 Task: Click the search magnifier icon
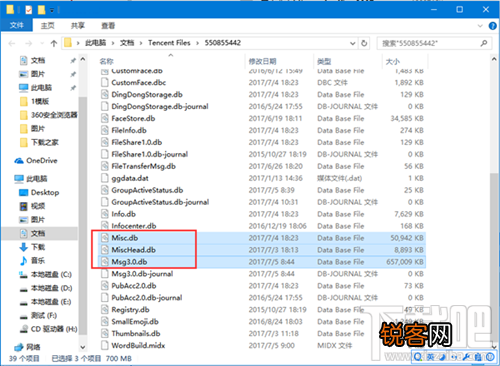click(x=484, y=43)
